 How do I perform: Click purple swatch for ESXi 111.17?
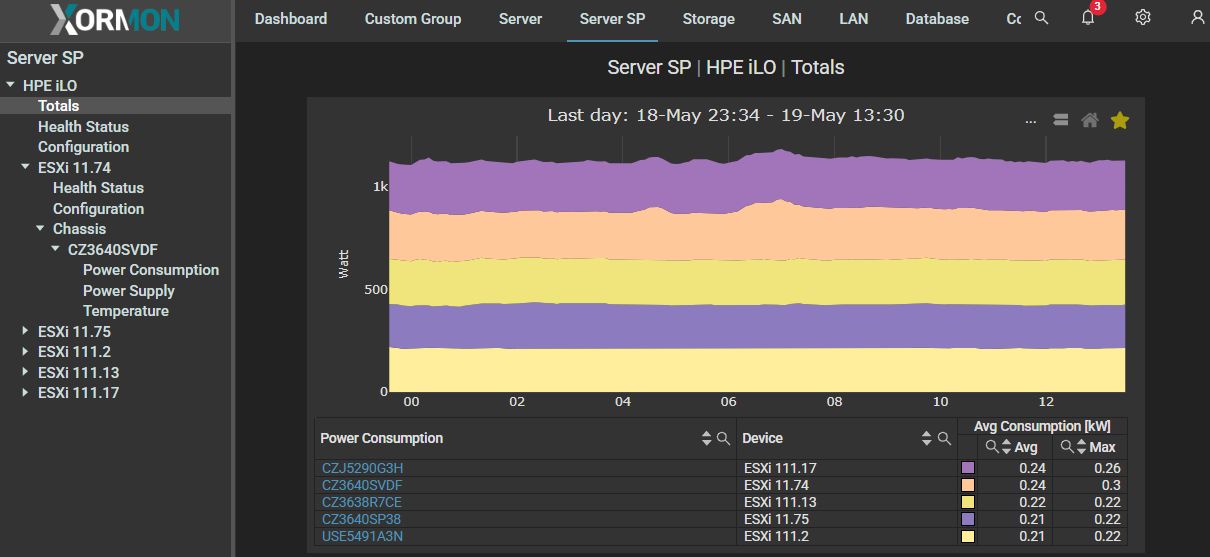click(x=967, y=468)
